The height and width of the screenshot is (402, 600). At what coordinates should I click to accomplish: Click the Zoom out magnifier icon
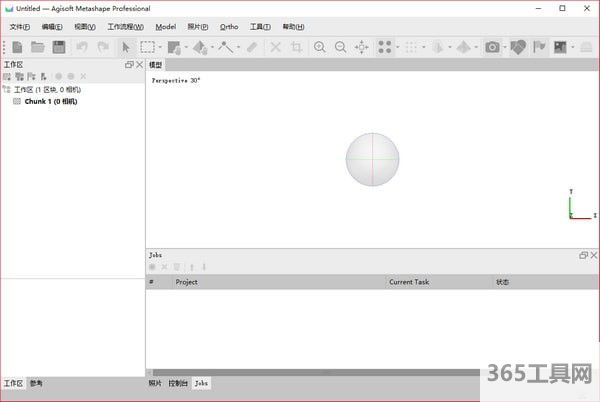[341, 47]
